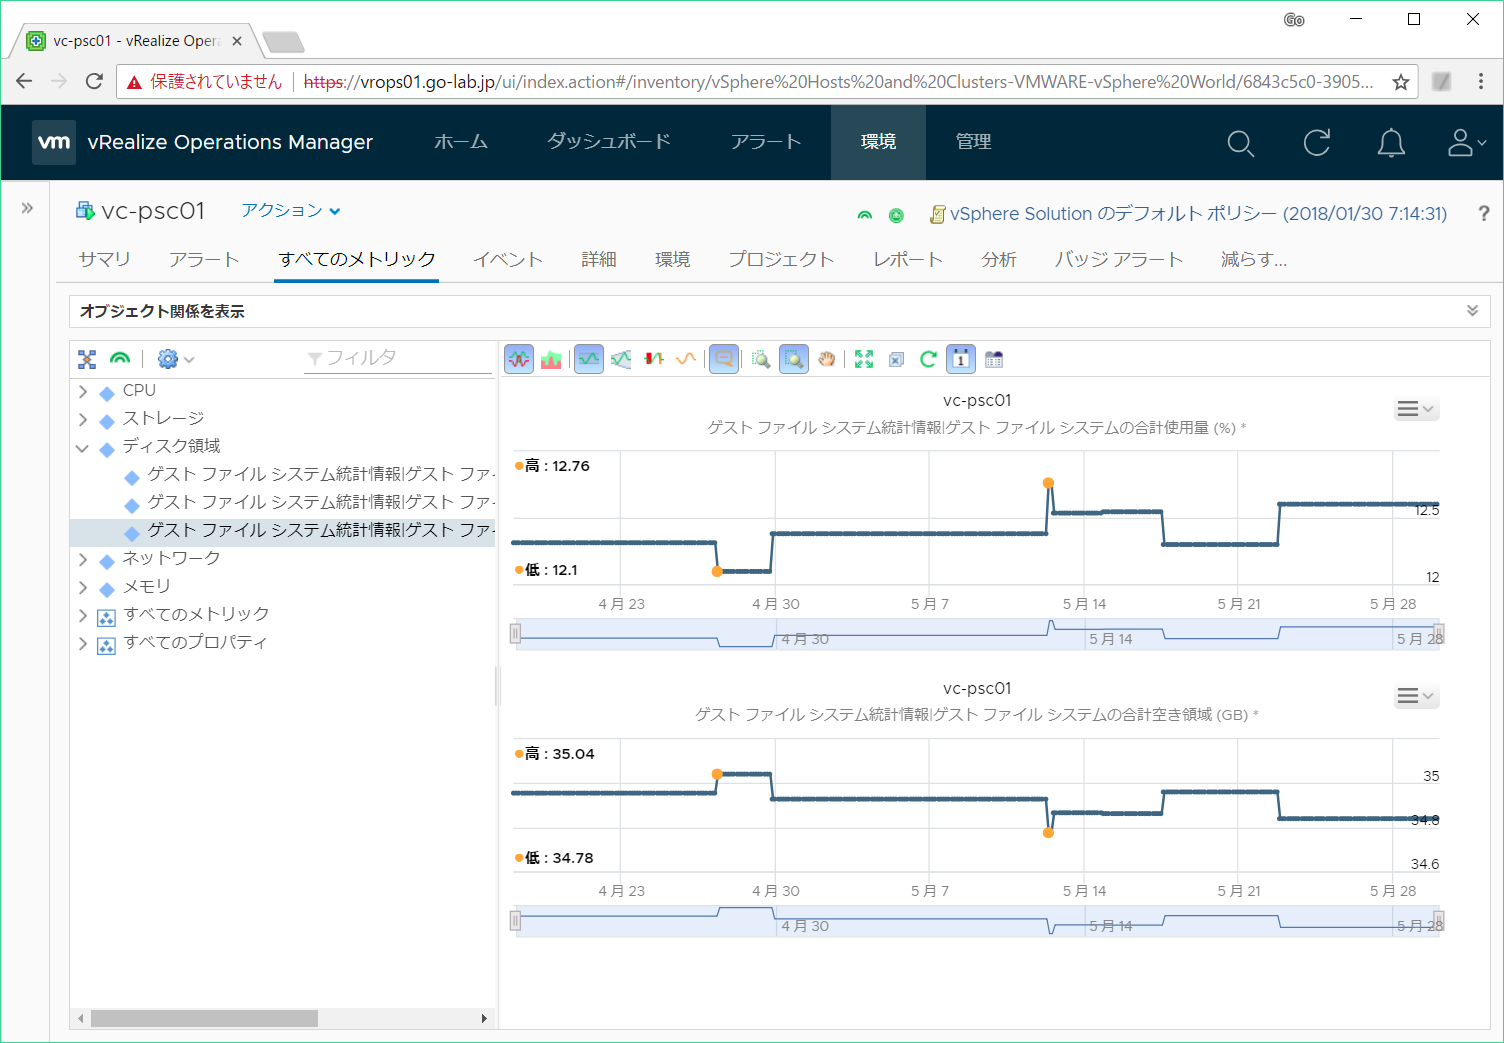This screenshot has width=1504, height=1043.
Task: Open the vSphere Solution default policy link
Action: [x=1198, y=213]
